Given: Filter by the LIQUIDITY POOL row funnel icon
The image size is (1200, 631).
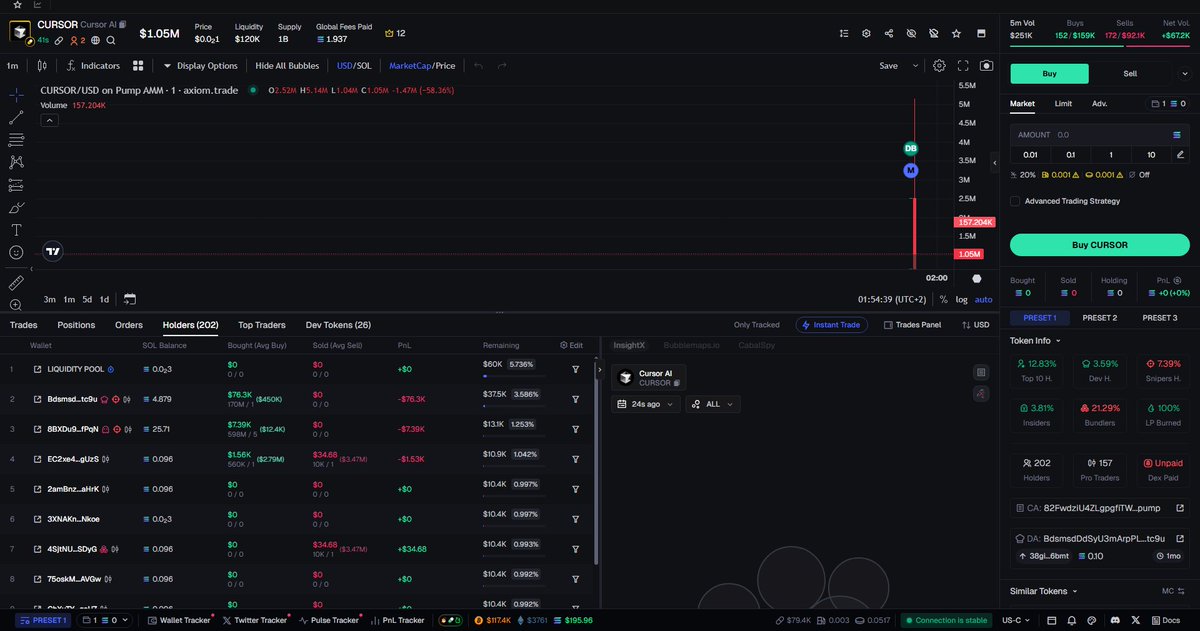Looking at the screenshot, I should (x=576, y=369).
